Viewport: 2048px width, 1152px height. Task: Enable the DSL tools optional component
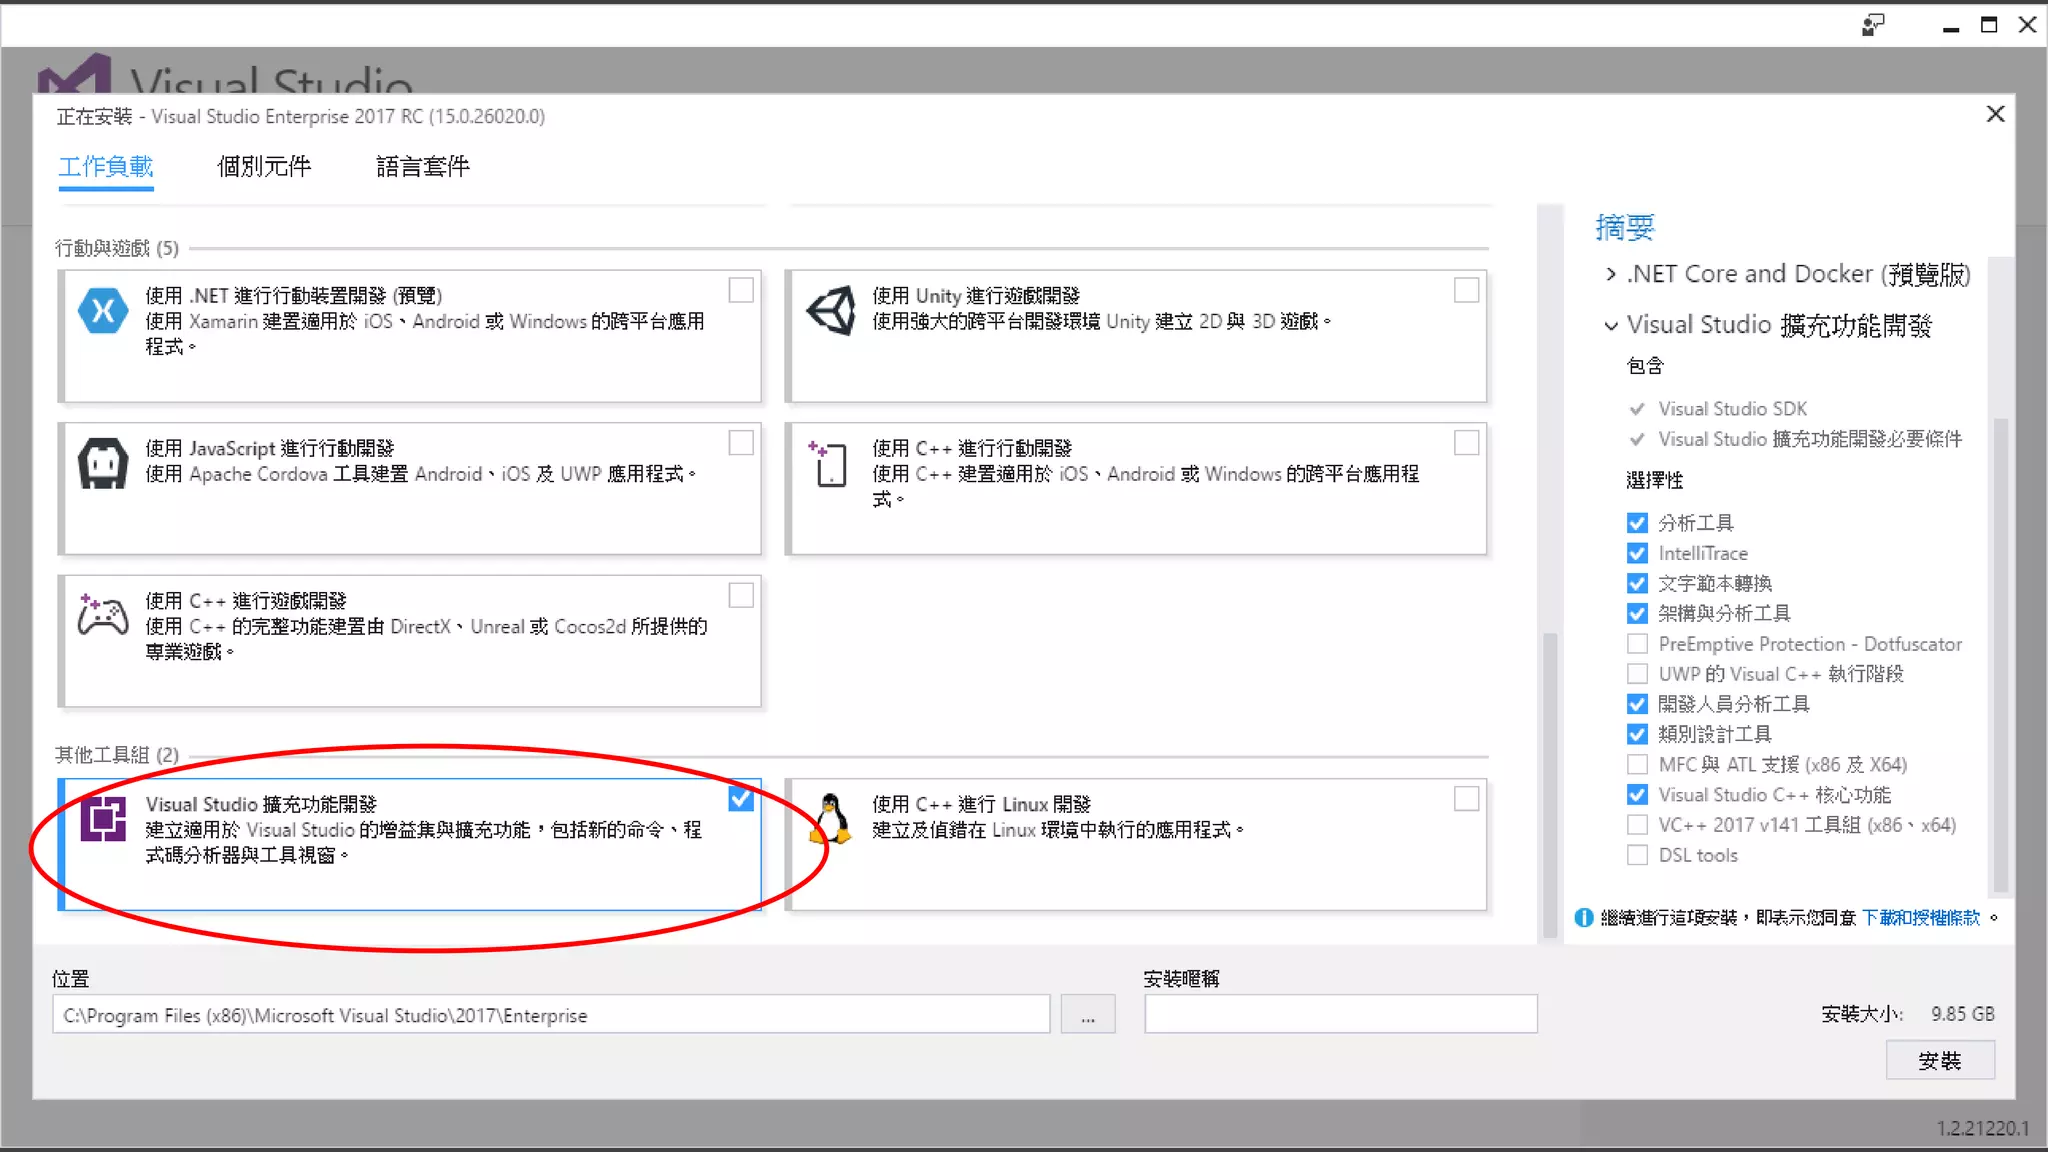(x=1637, y=855)
